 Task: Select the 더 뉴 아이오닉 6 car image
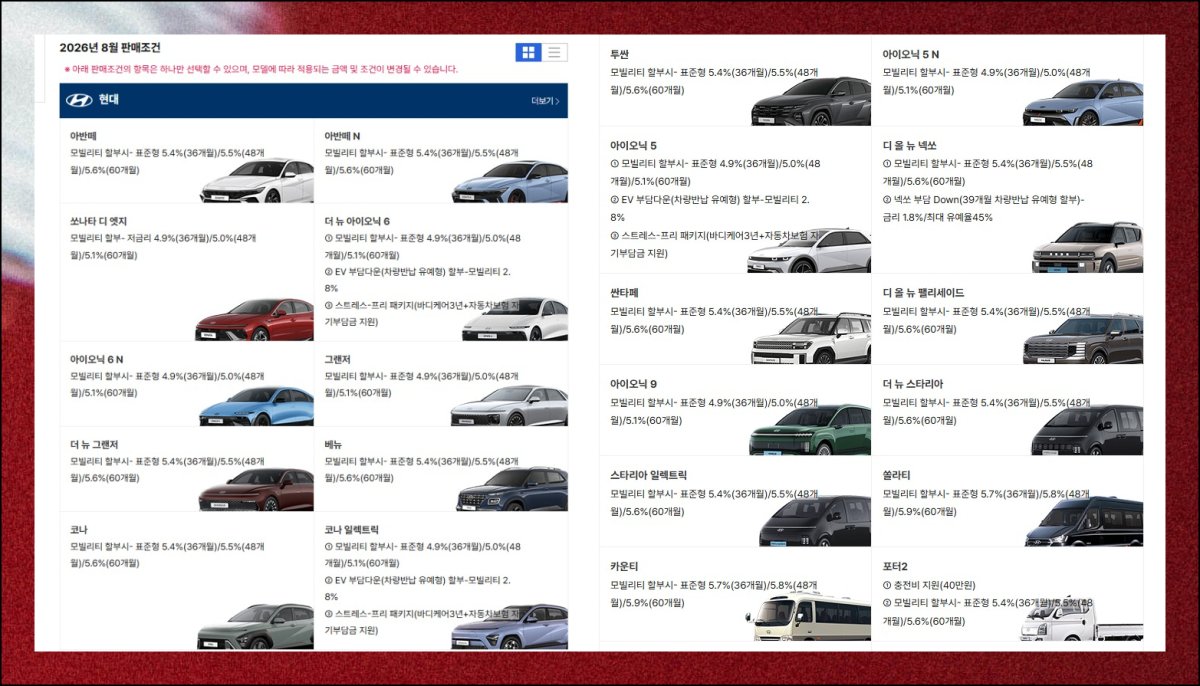pos(515,319)
